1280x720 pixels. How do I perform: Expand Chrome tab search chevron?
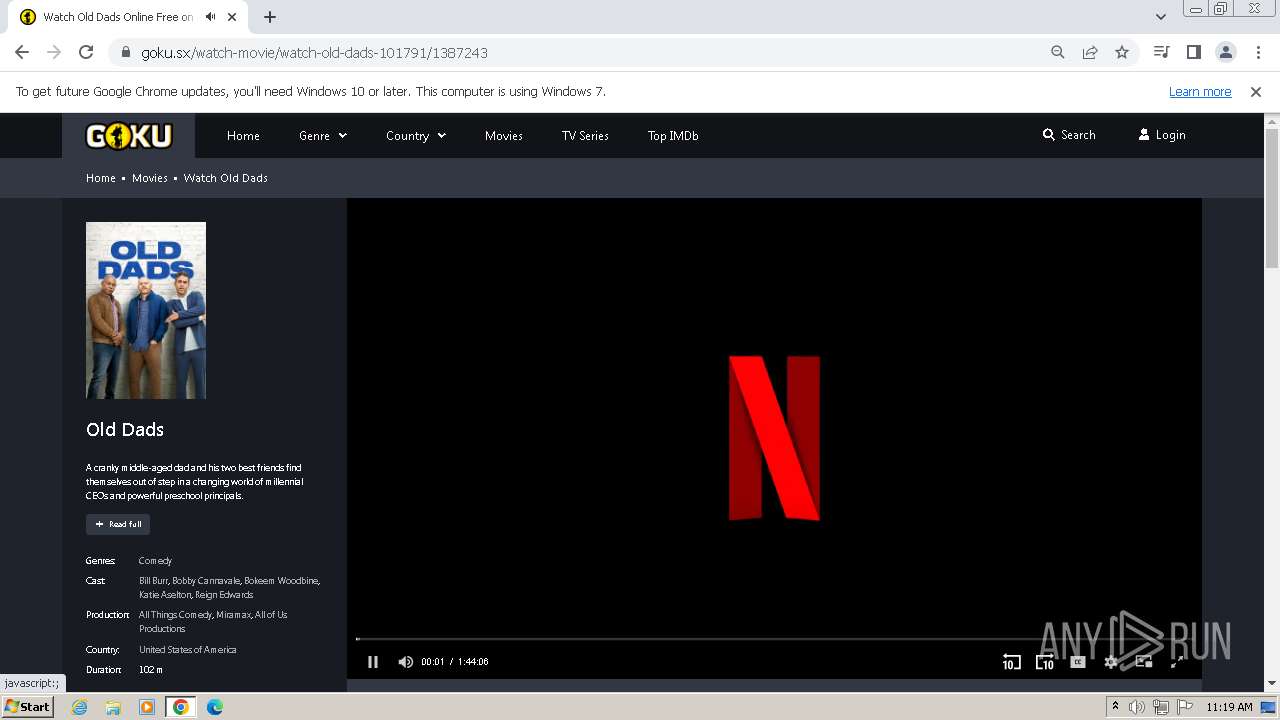[1161, 17]
